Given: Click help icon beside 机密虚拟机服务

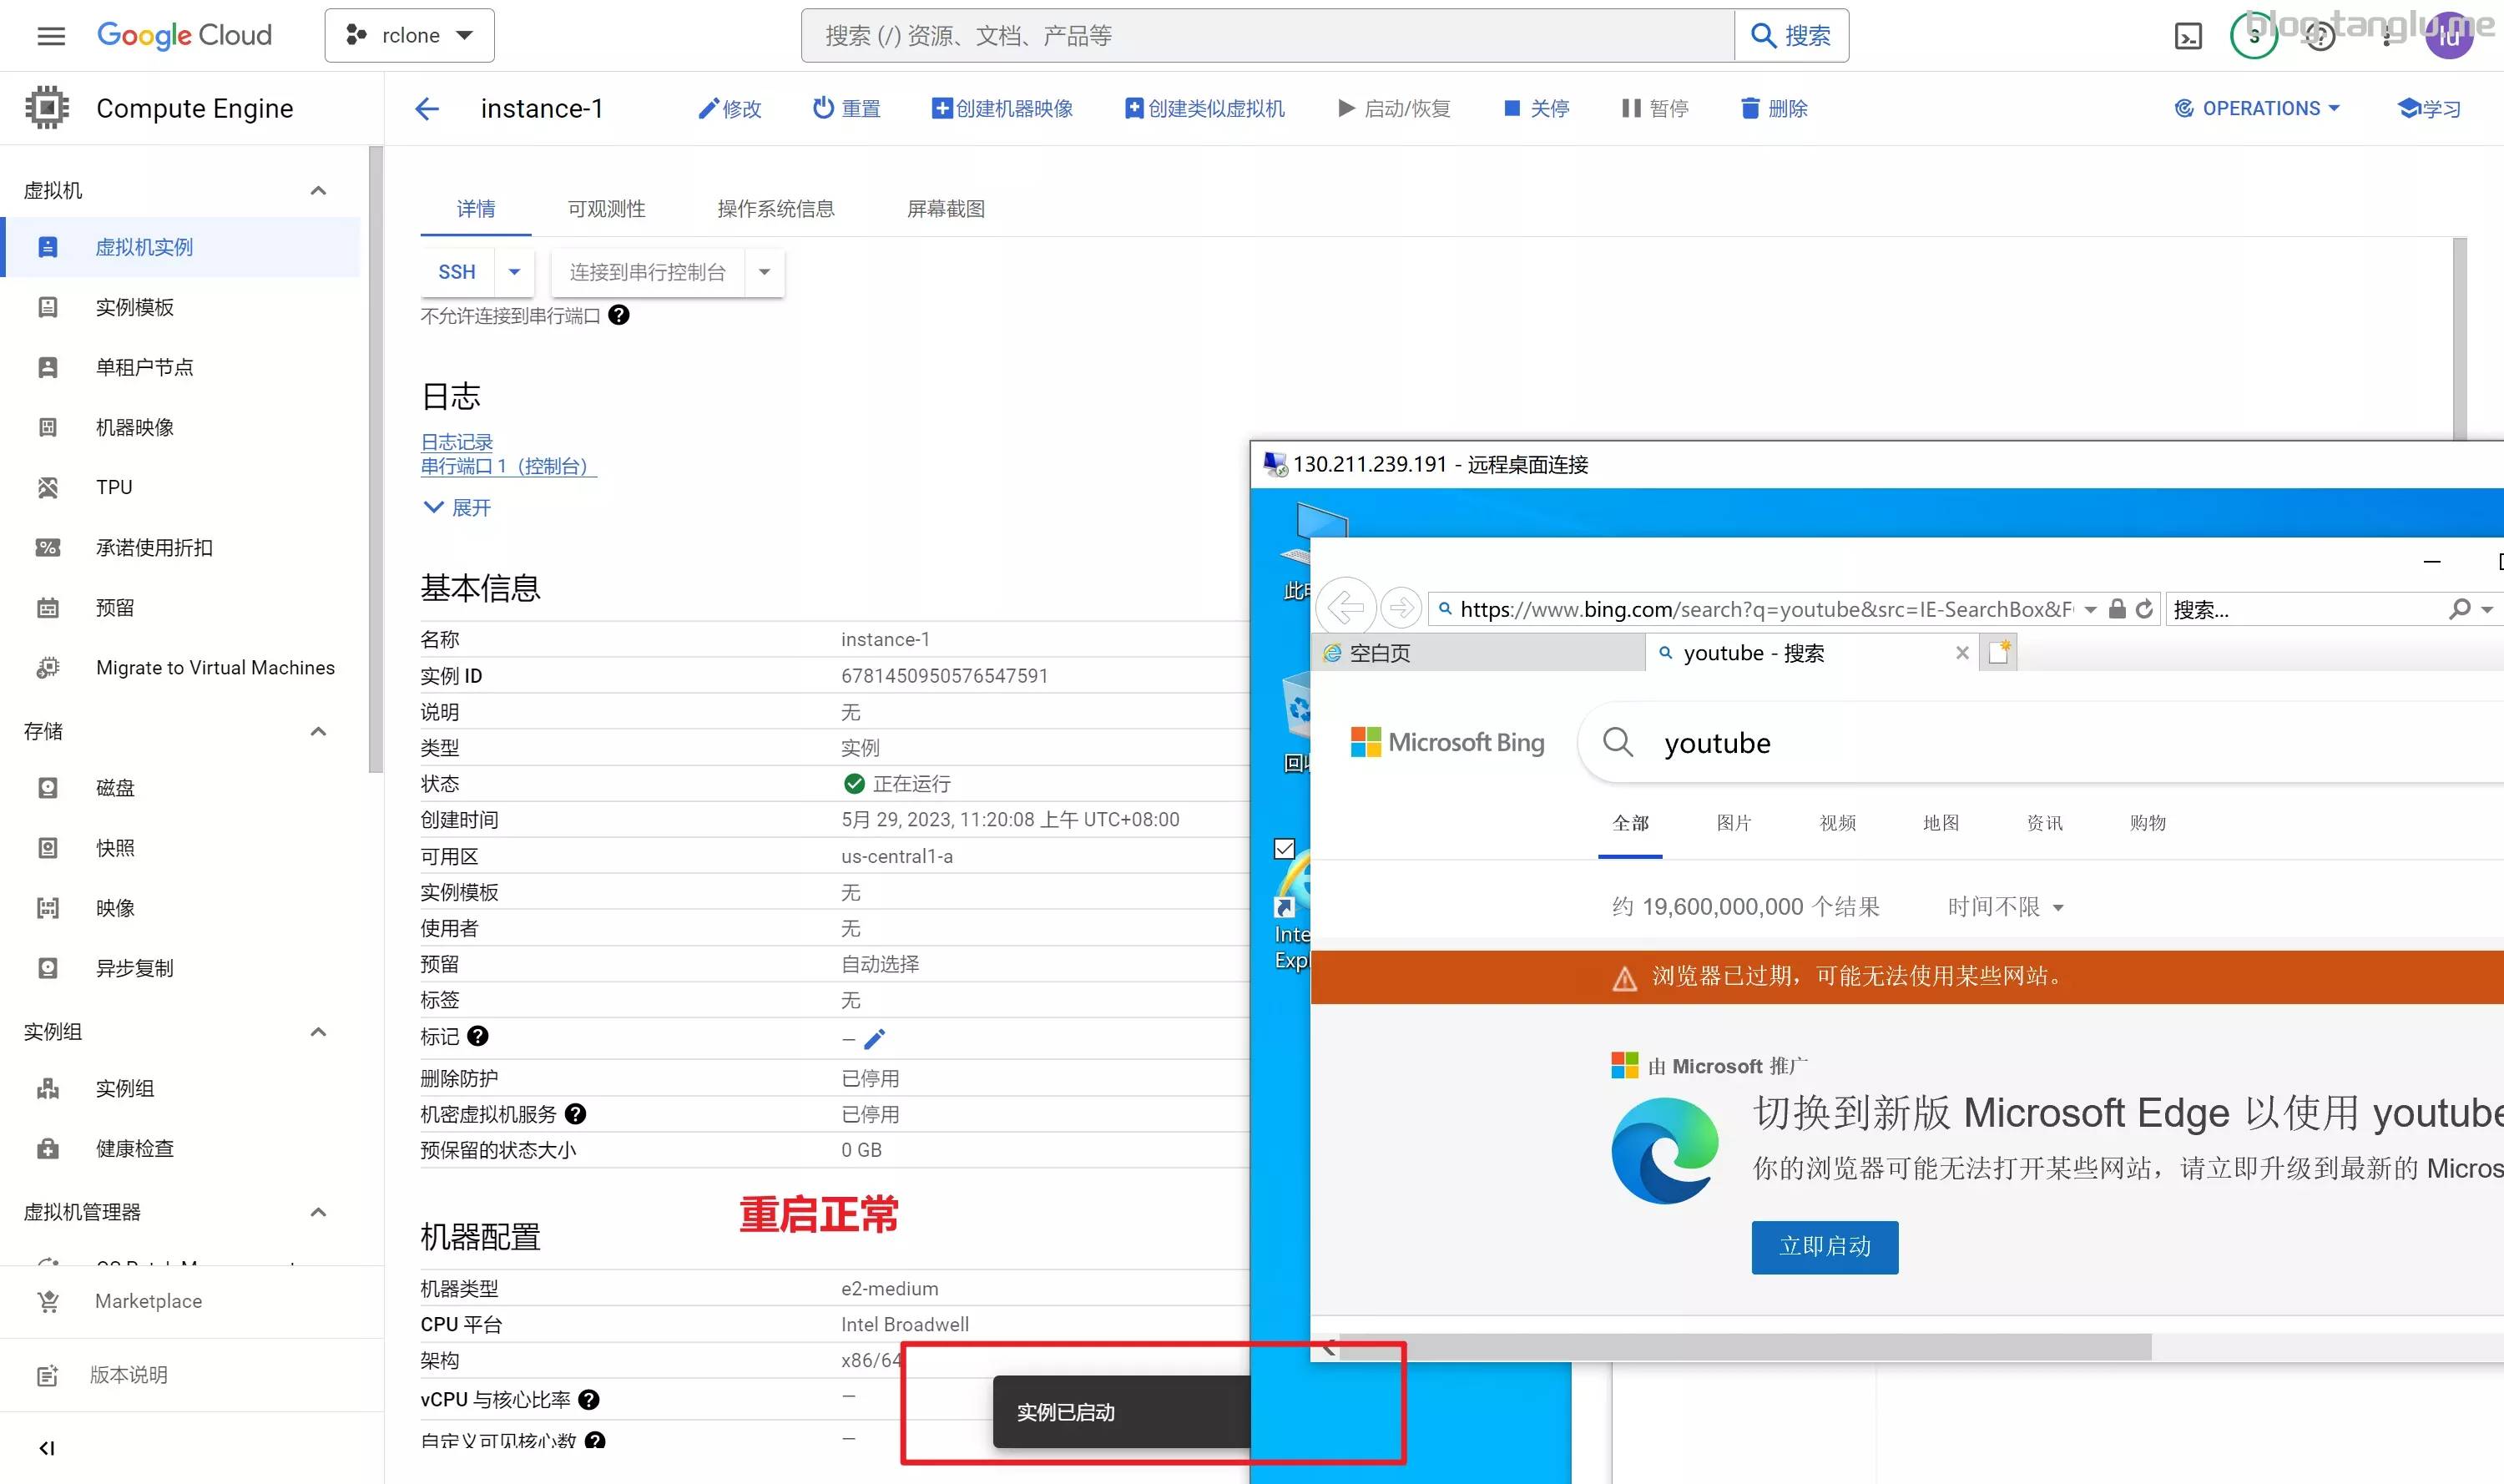Looking at the screenshot, I should [x=575, y=1114].
